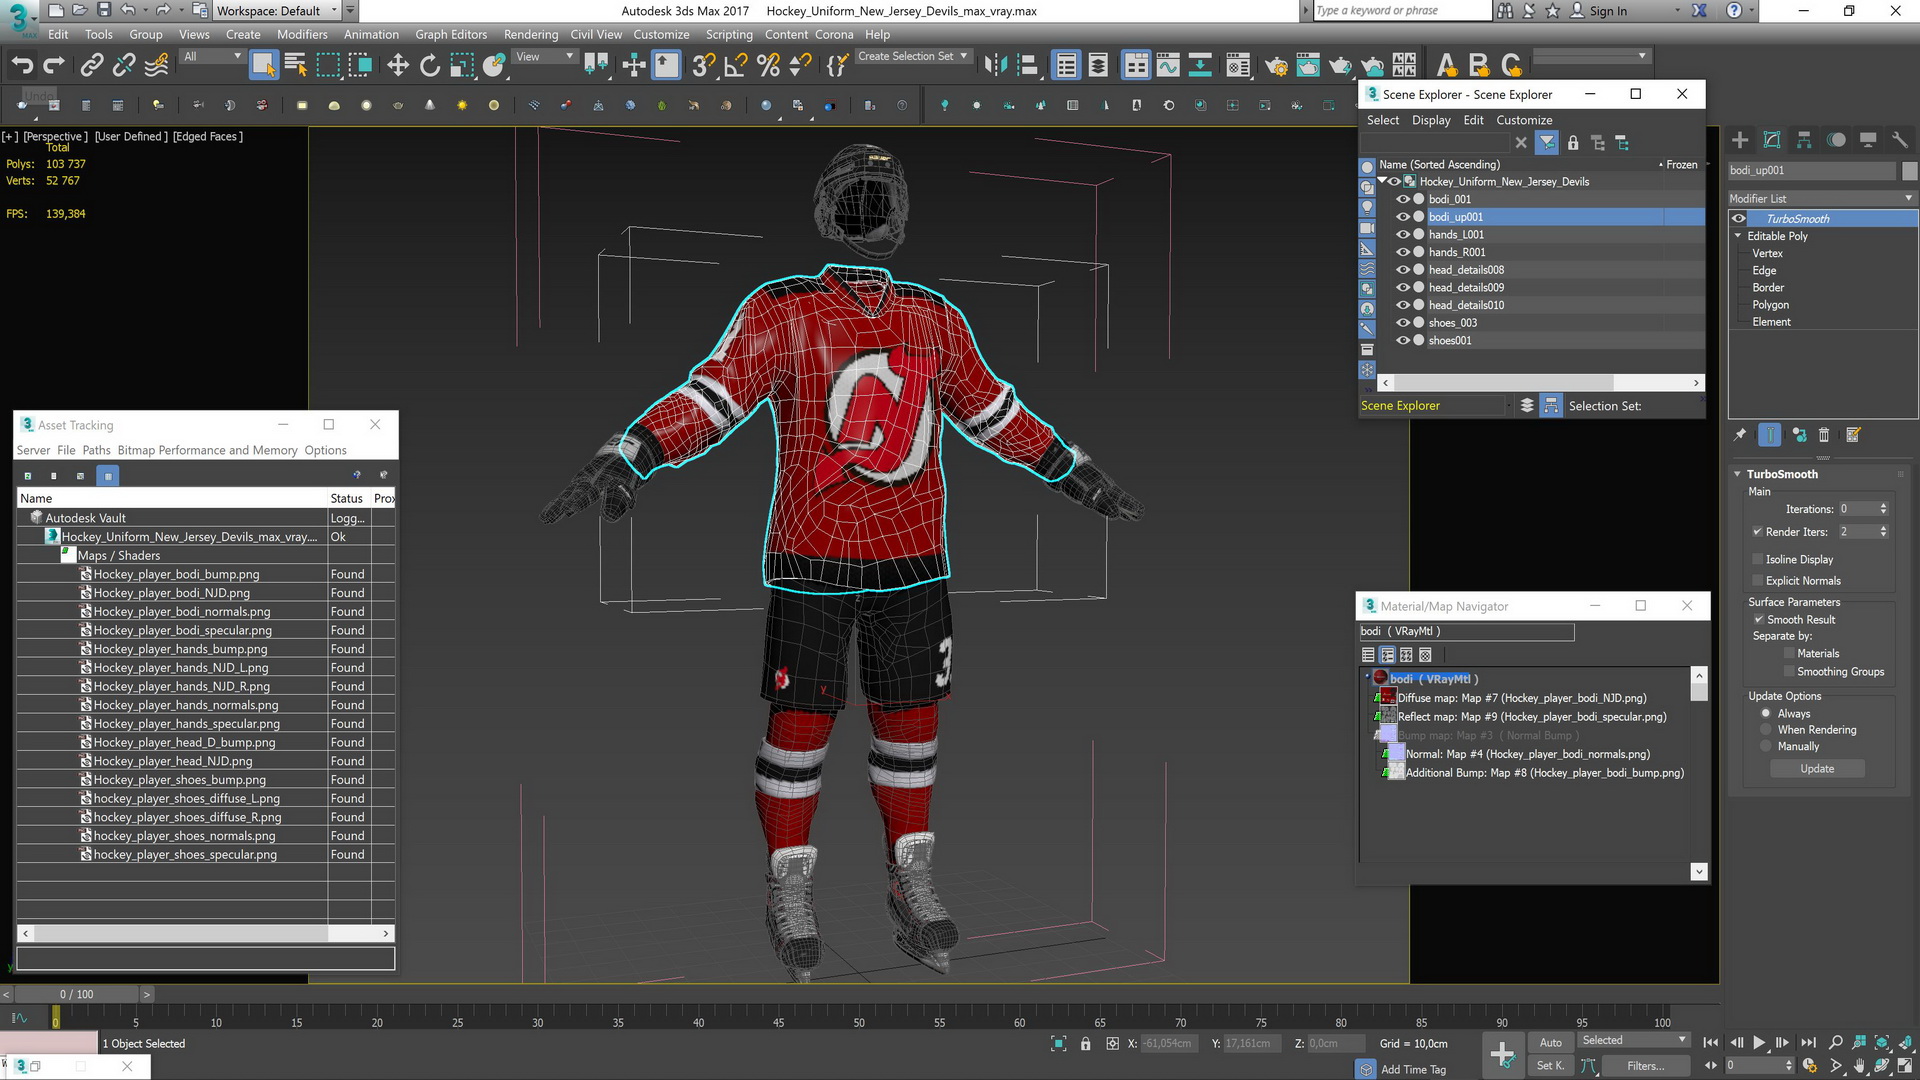Activate the Select and Scale tool
1920x1080 pixels.
click(x=462, y=66)
